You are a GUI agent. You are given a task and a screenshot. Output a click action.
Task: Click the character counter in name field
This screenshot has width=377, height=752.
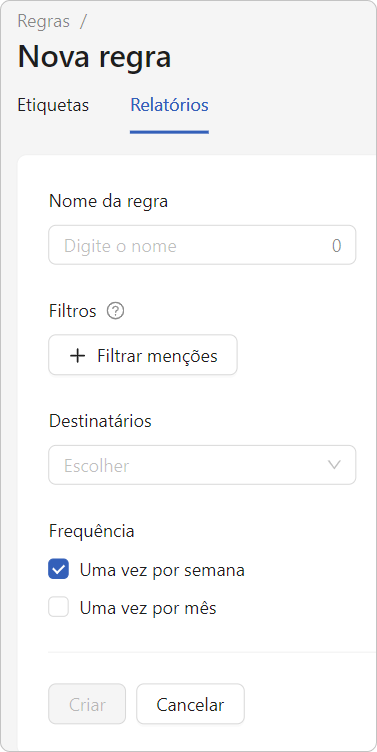click(x=337, y=246)
